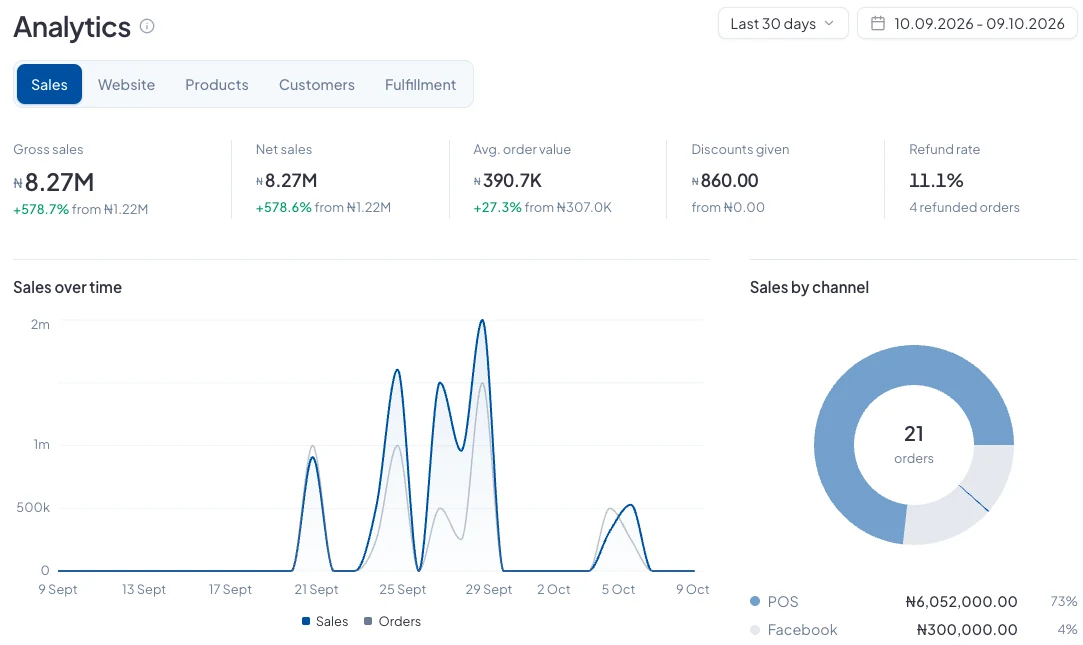Click 'from ₦0.00' under Discounts given

coord(728,207)
